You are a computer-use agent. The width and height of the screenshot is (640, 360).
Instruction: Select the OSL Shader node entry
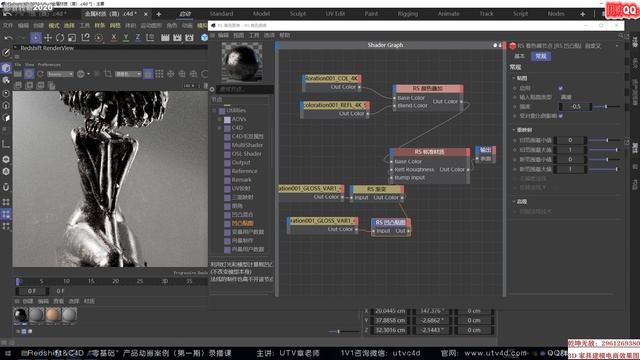247,153
